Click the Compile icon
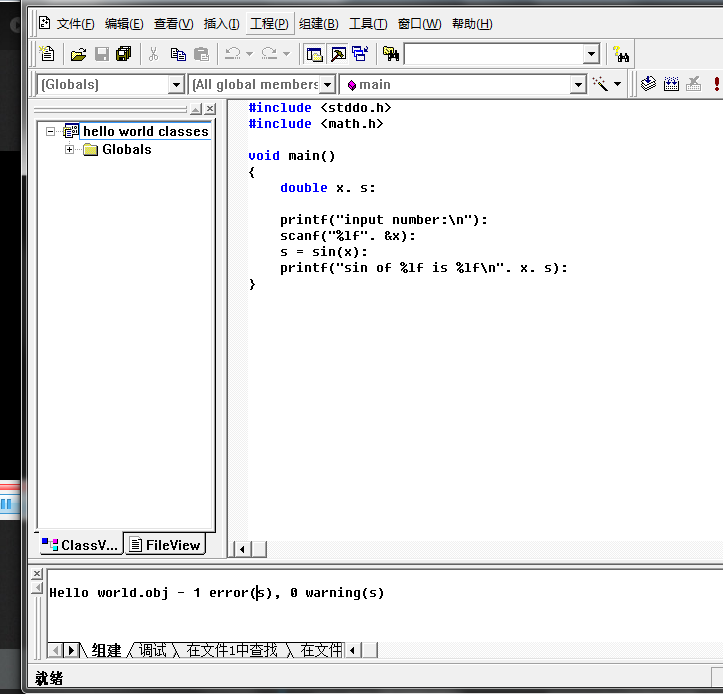723x694 pixels. [x=648, y=84]
